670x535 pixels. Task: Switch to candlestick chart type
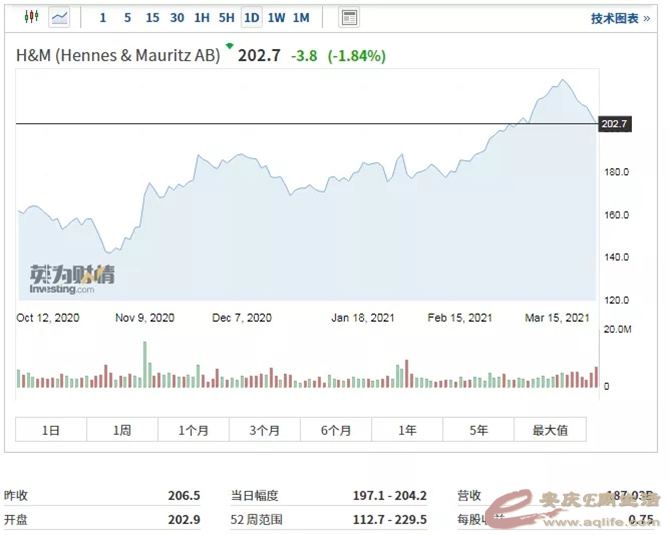(x=30, y=17)
